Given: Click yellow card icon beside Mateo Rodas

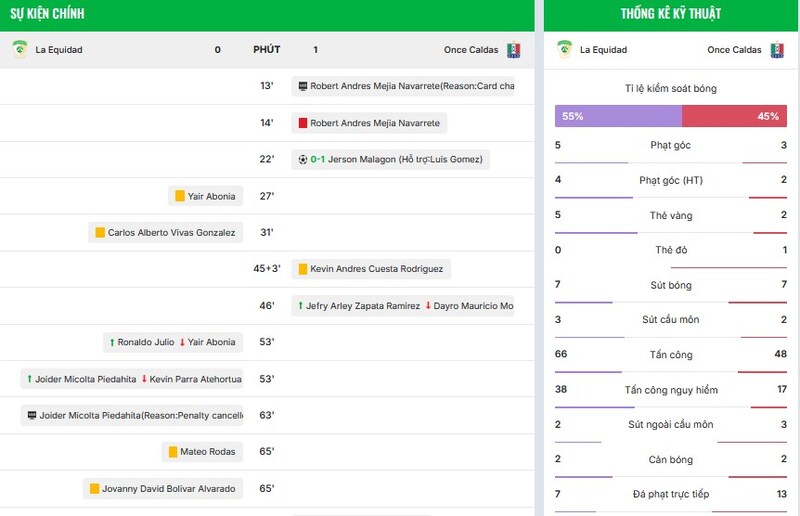Looking at the screenshot, I should (172, 452).
